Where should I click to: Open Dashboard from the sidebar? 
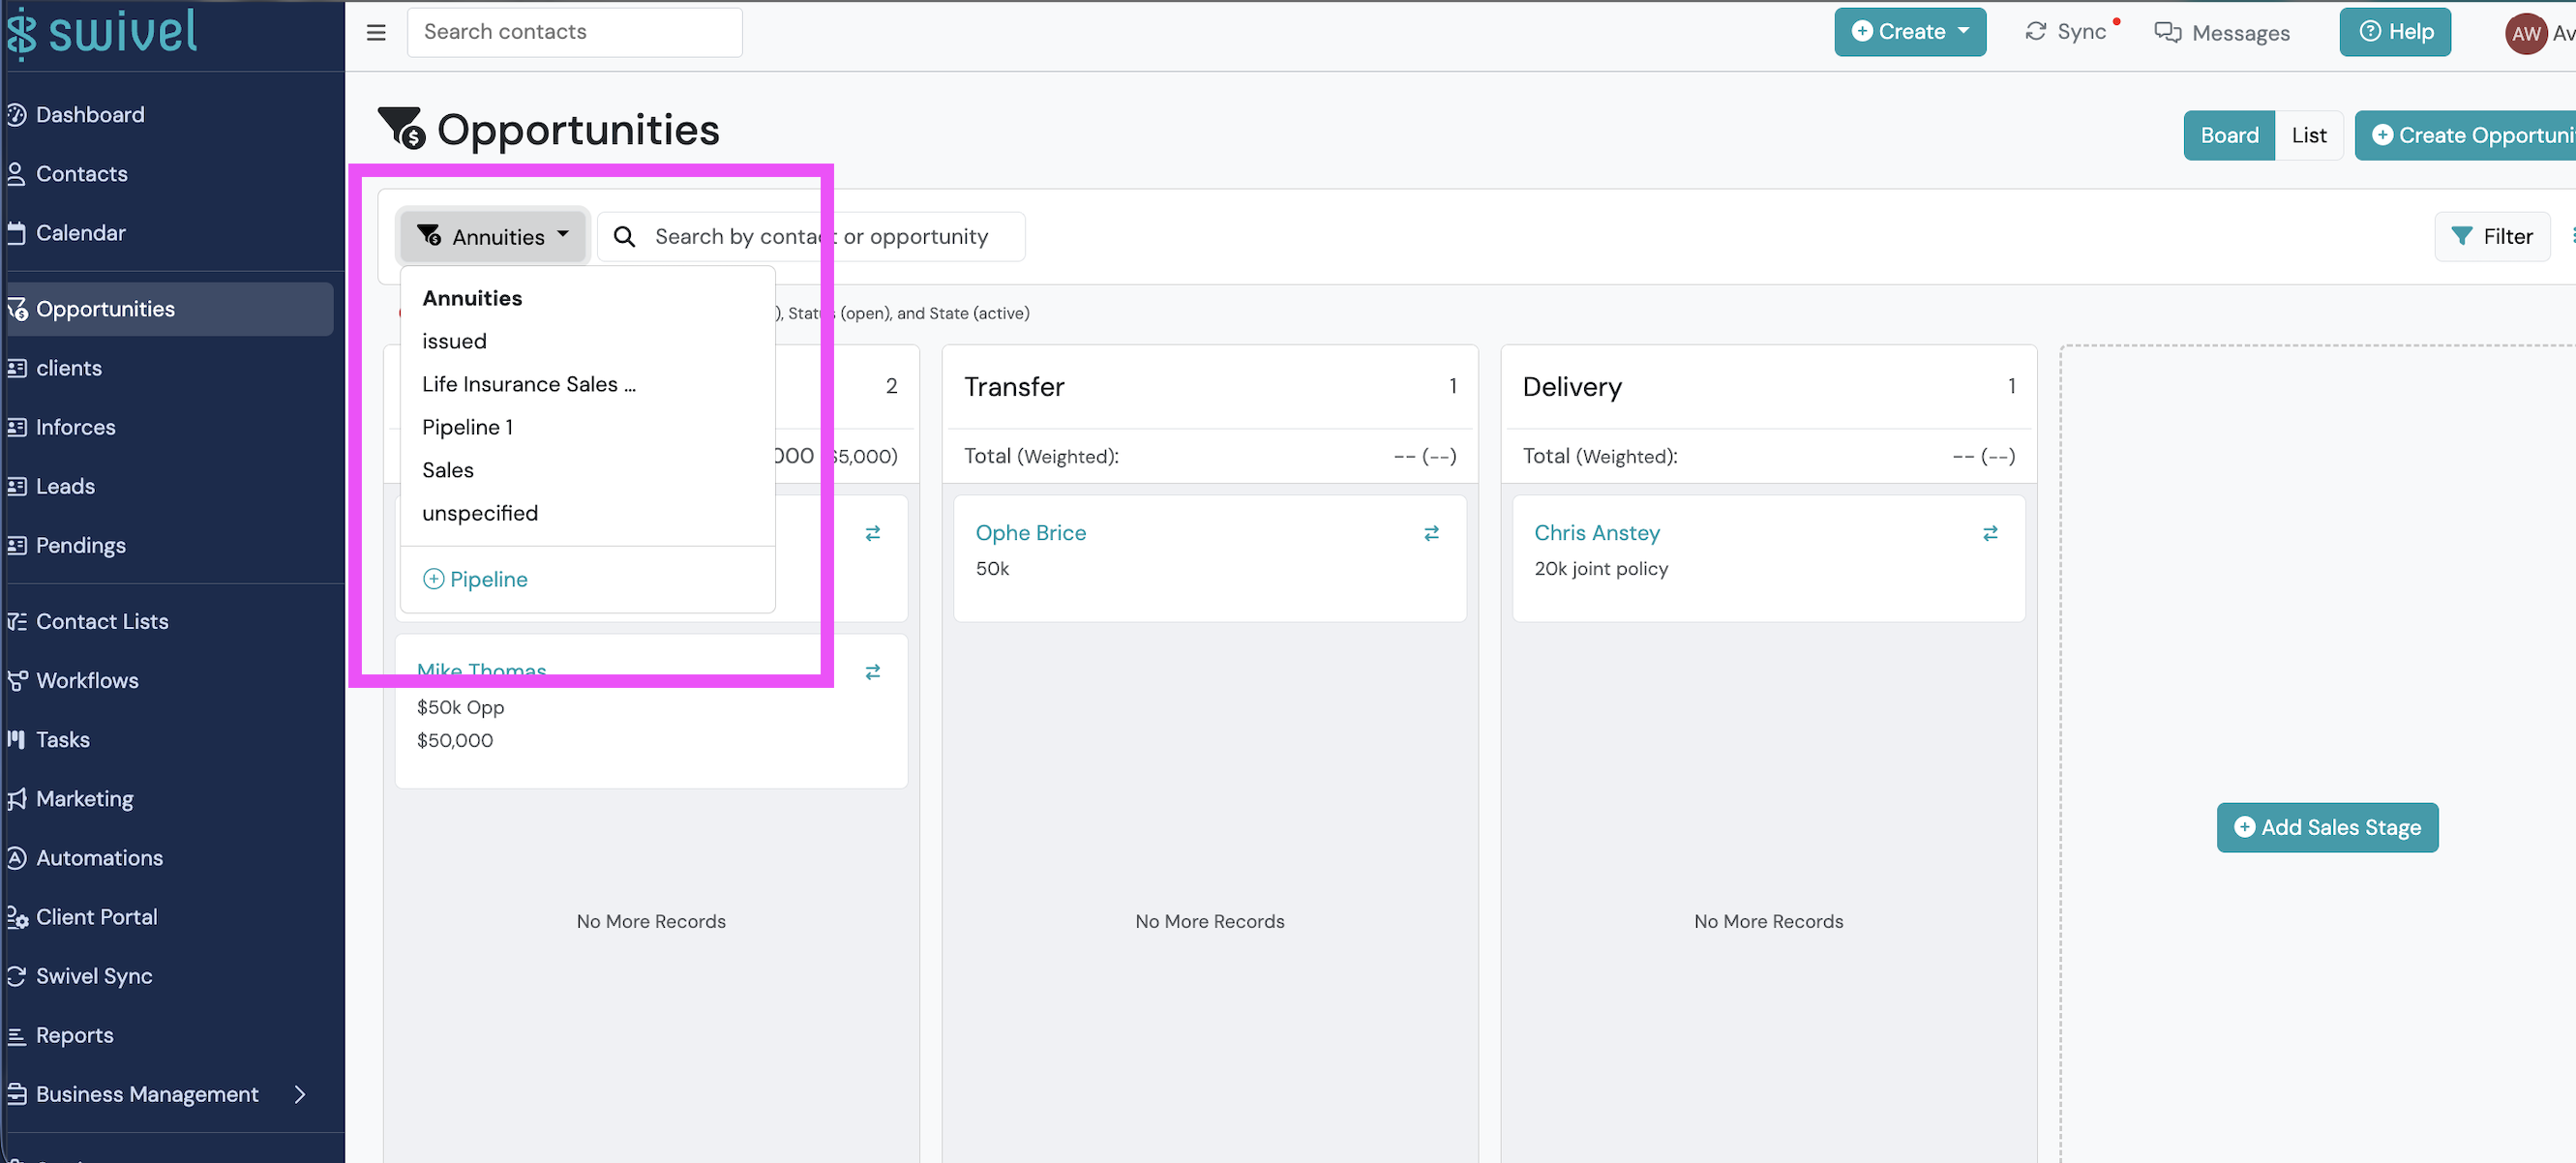(x=90, y=115)
